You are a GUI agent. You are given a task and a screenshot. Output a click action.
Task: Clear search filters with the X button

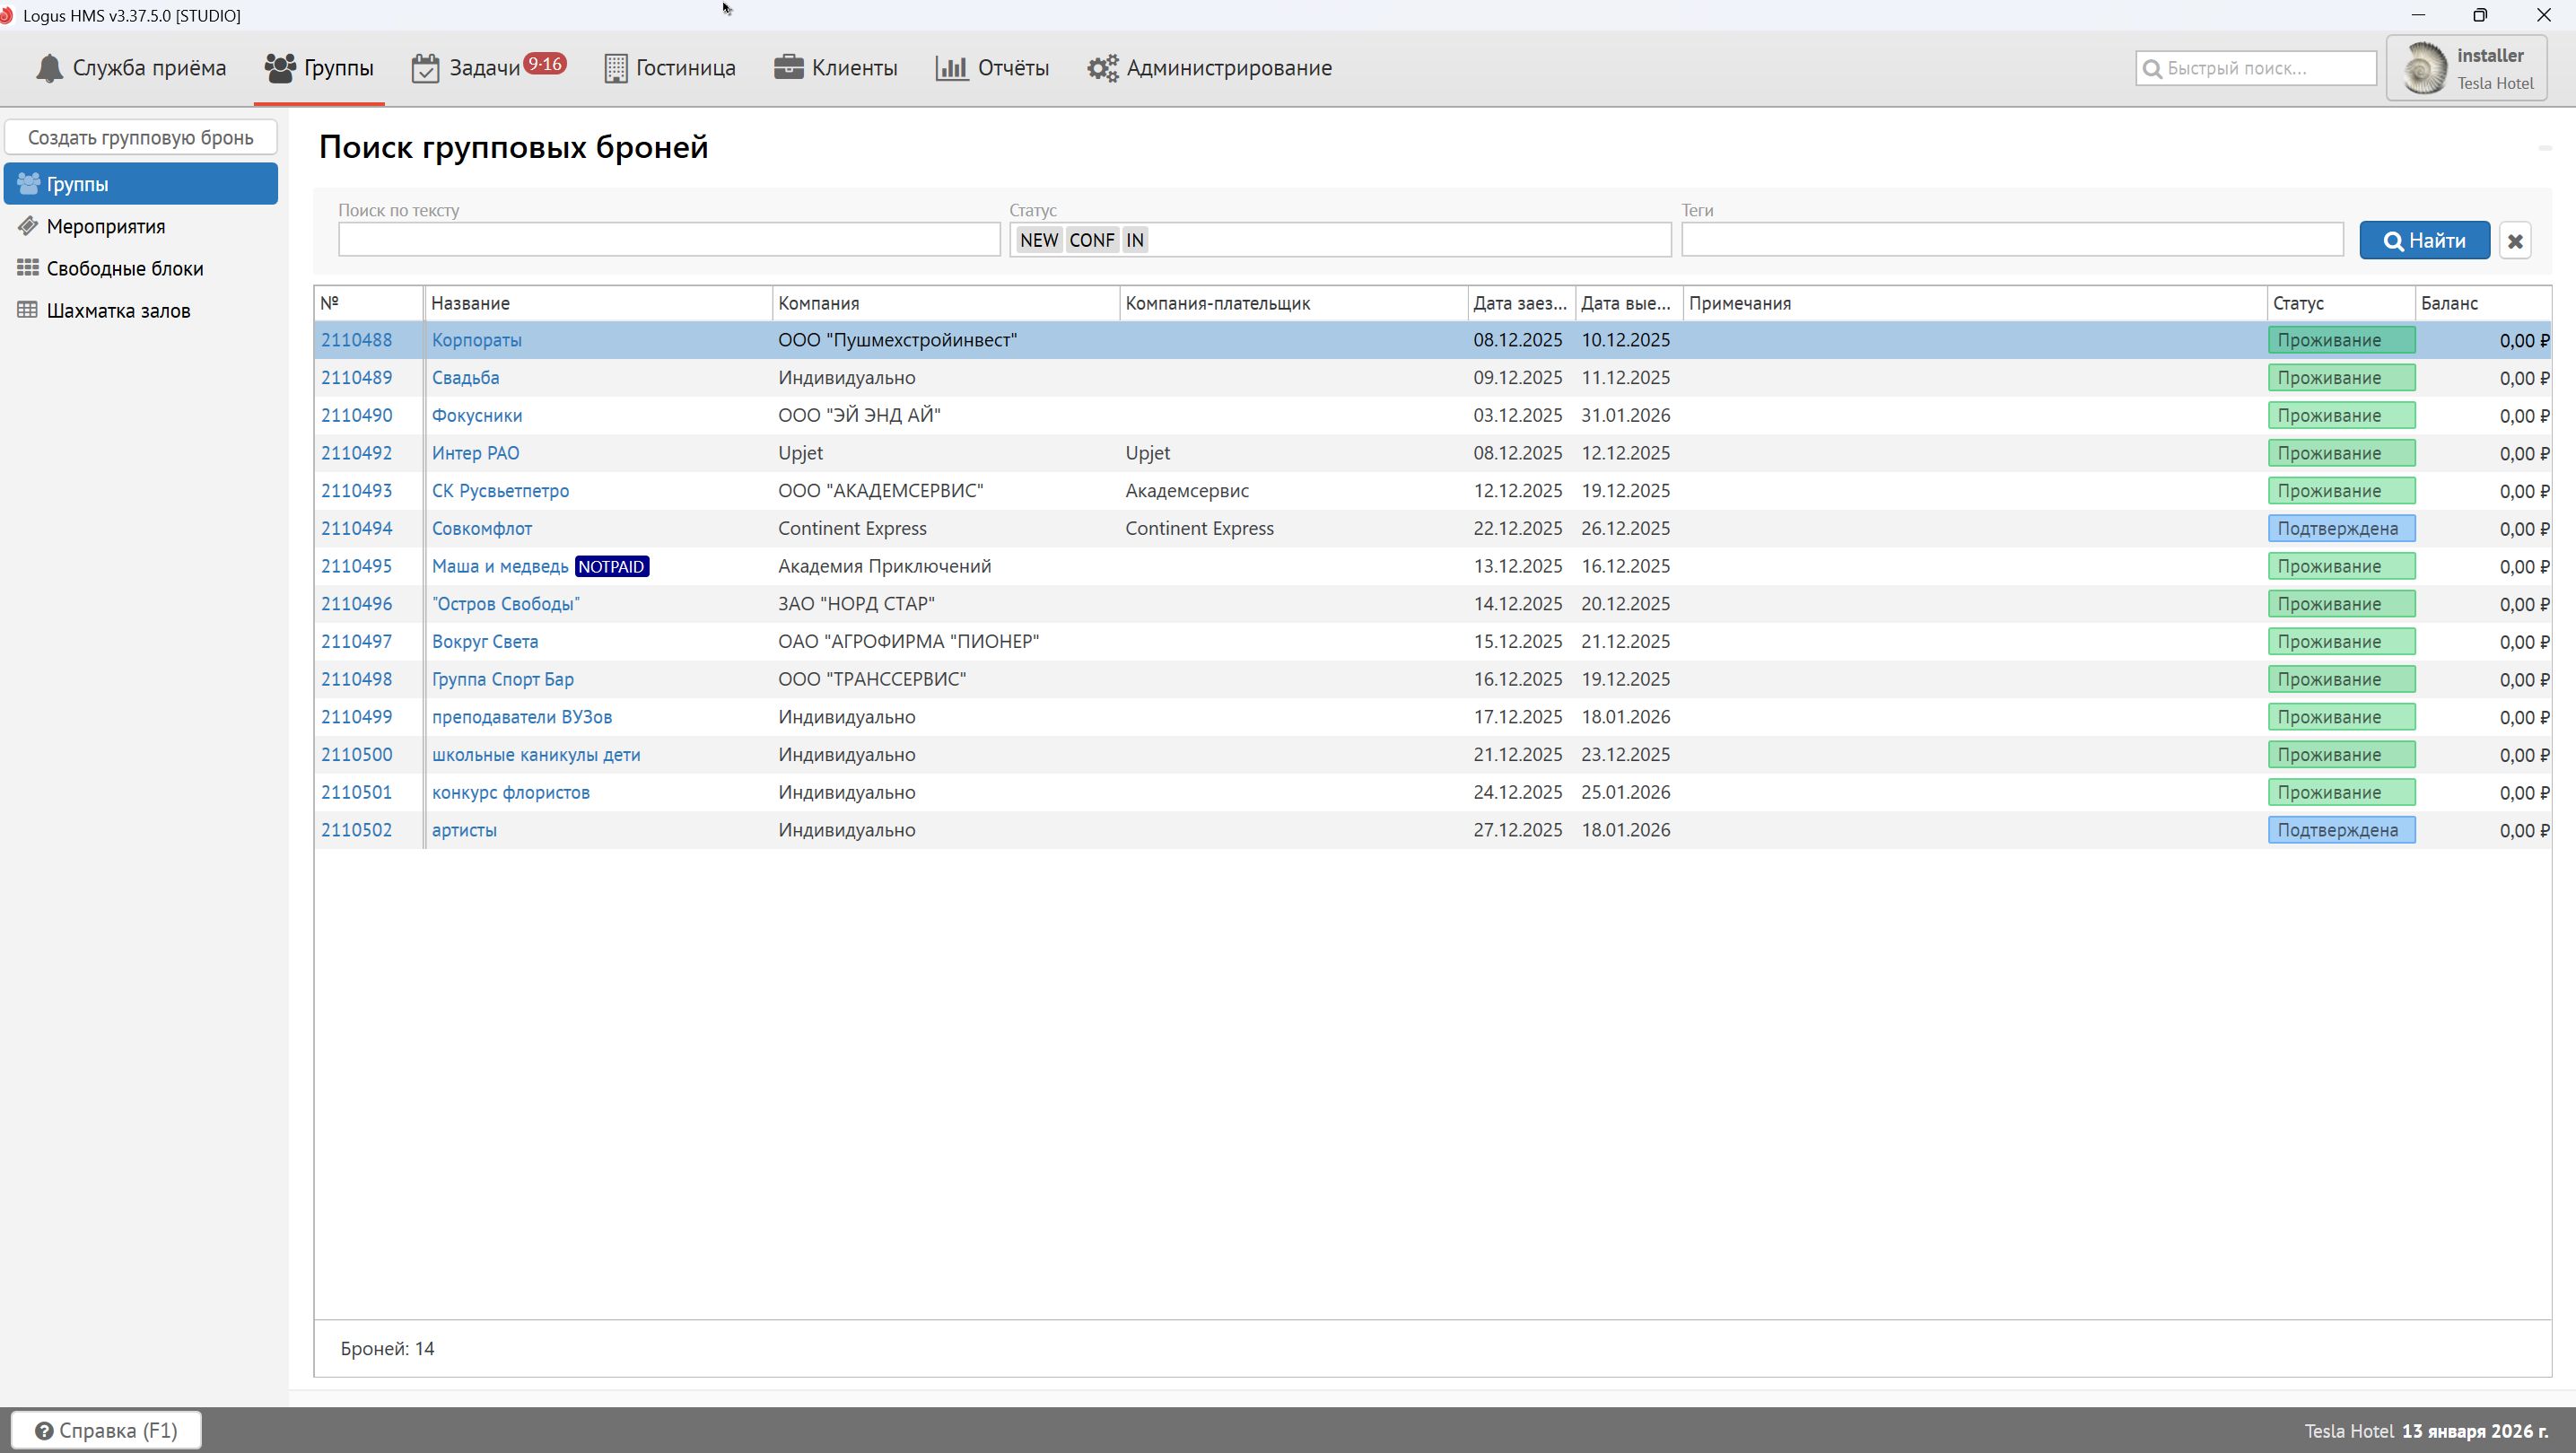tap(2514, 241)
